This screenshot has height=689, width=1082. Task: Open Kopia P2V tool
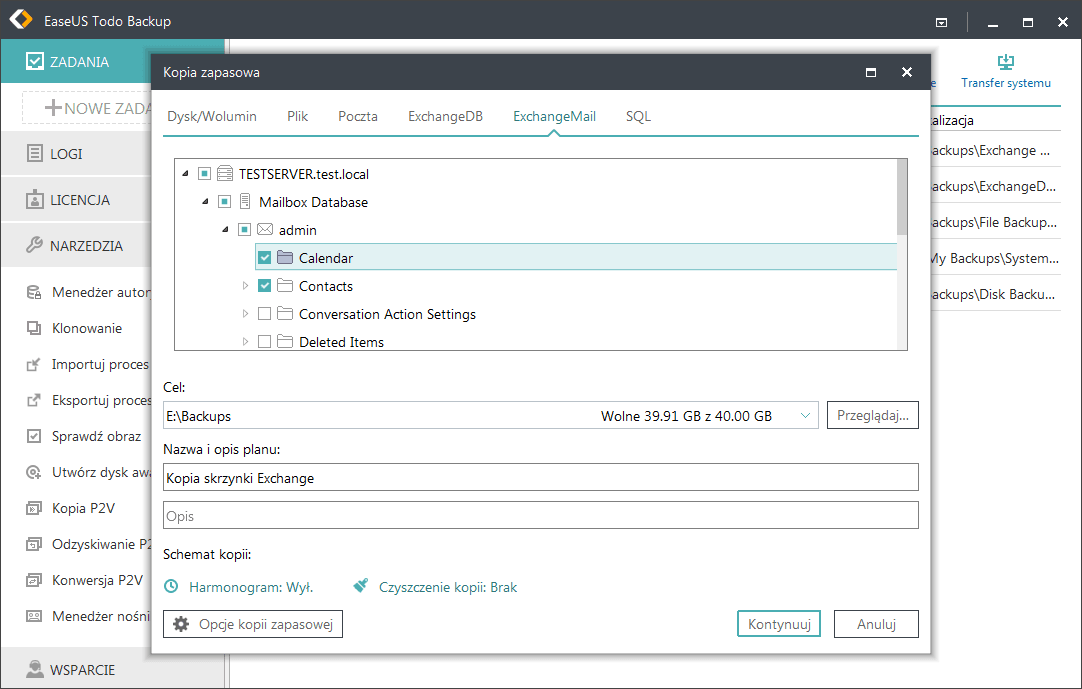coord(83,508)
